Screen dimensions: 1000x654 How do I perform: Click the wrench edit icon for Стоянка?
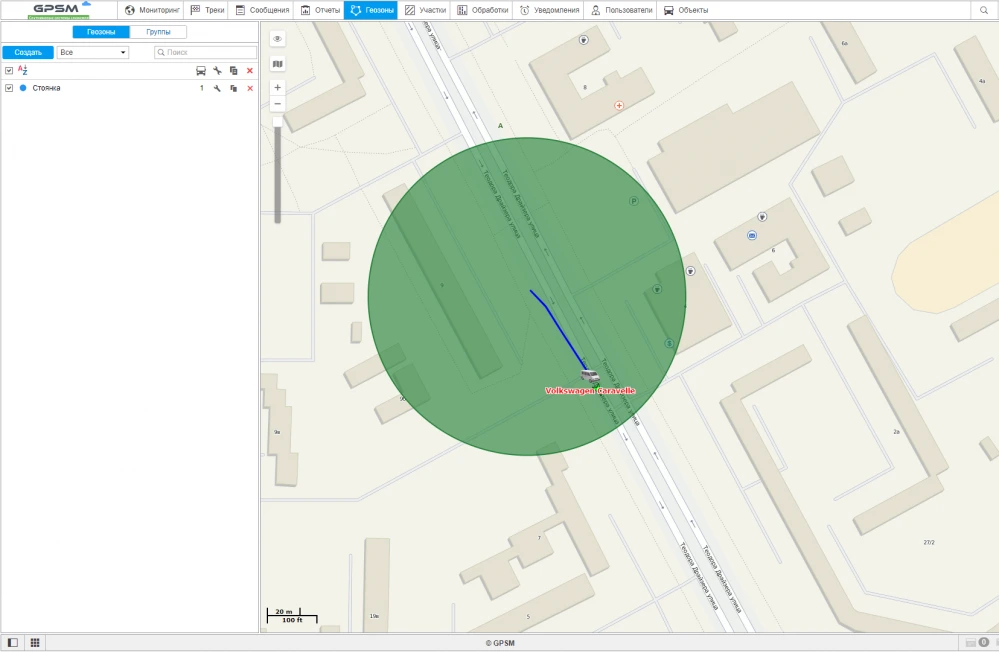pos(217,88)
